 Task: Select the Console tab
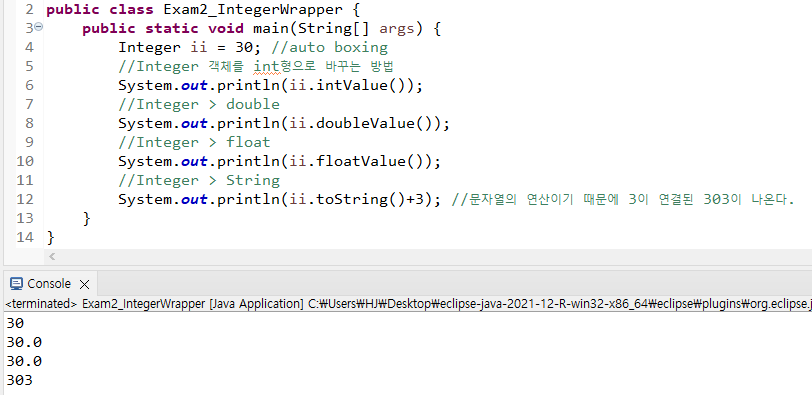click(x=49, y=284)
